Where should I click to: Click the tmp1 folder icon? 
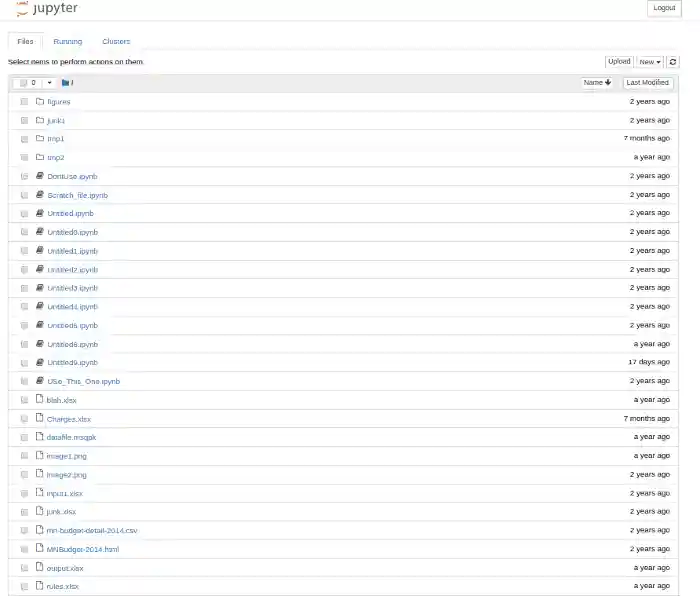40,138
